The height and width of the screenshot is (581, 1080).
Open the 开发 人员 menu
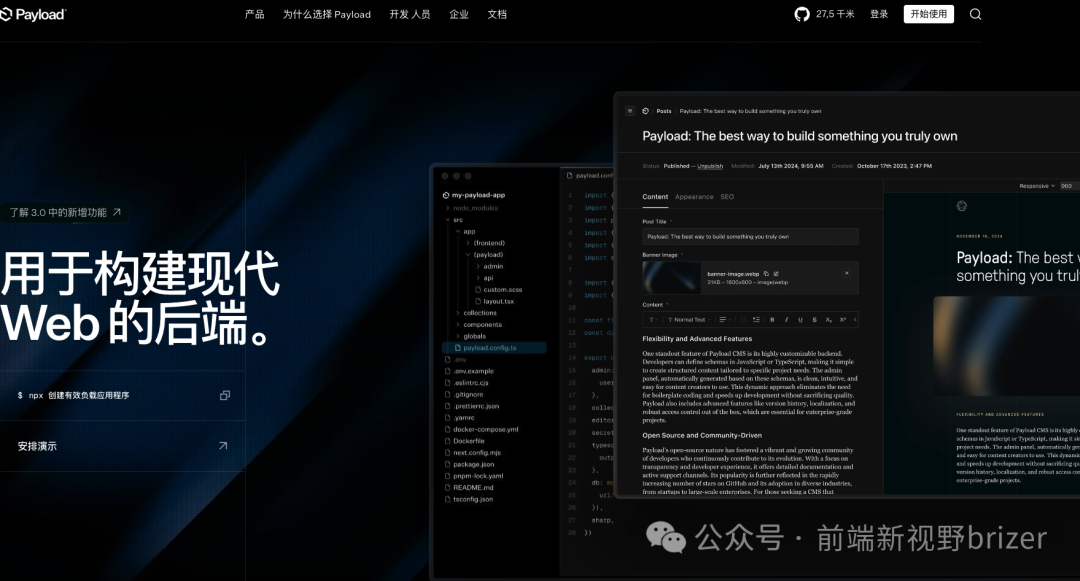click(410, 14)
